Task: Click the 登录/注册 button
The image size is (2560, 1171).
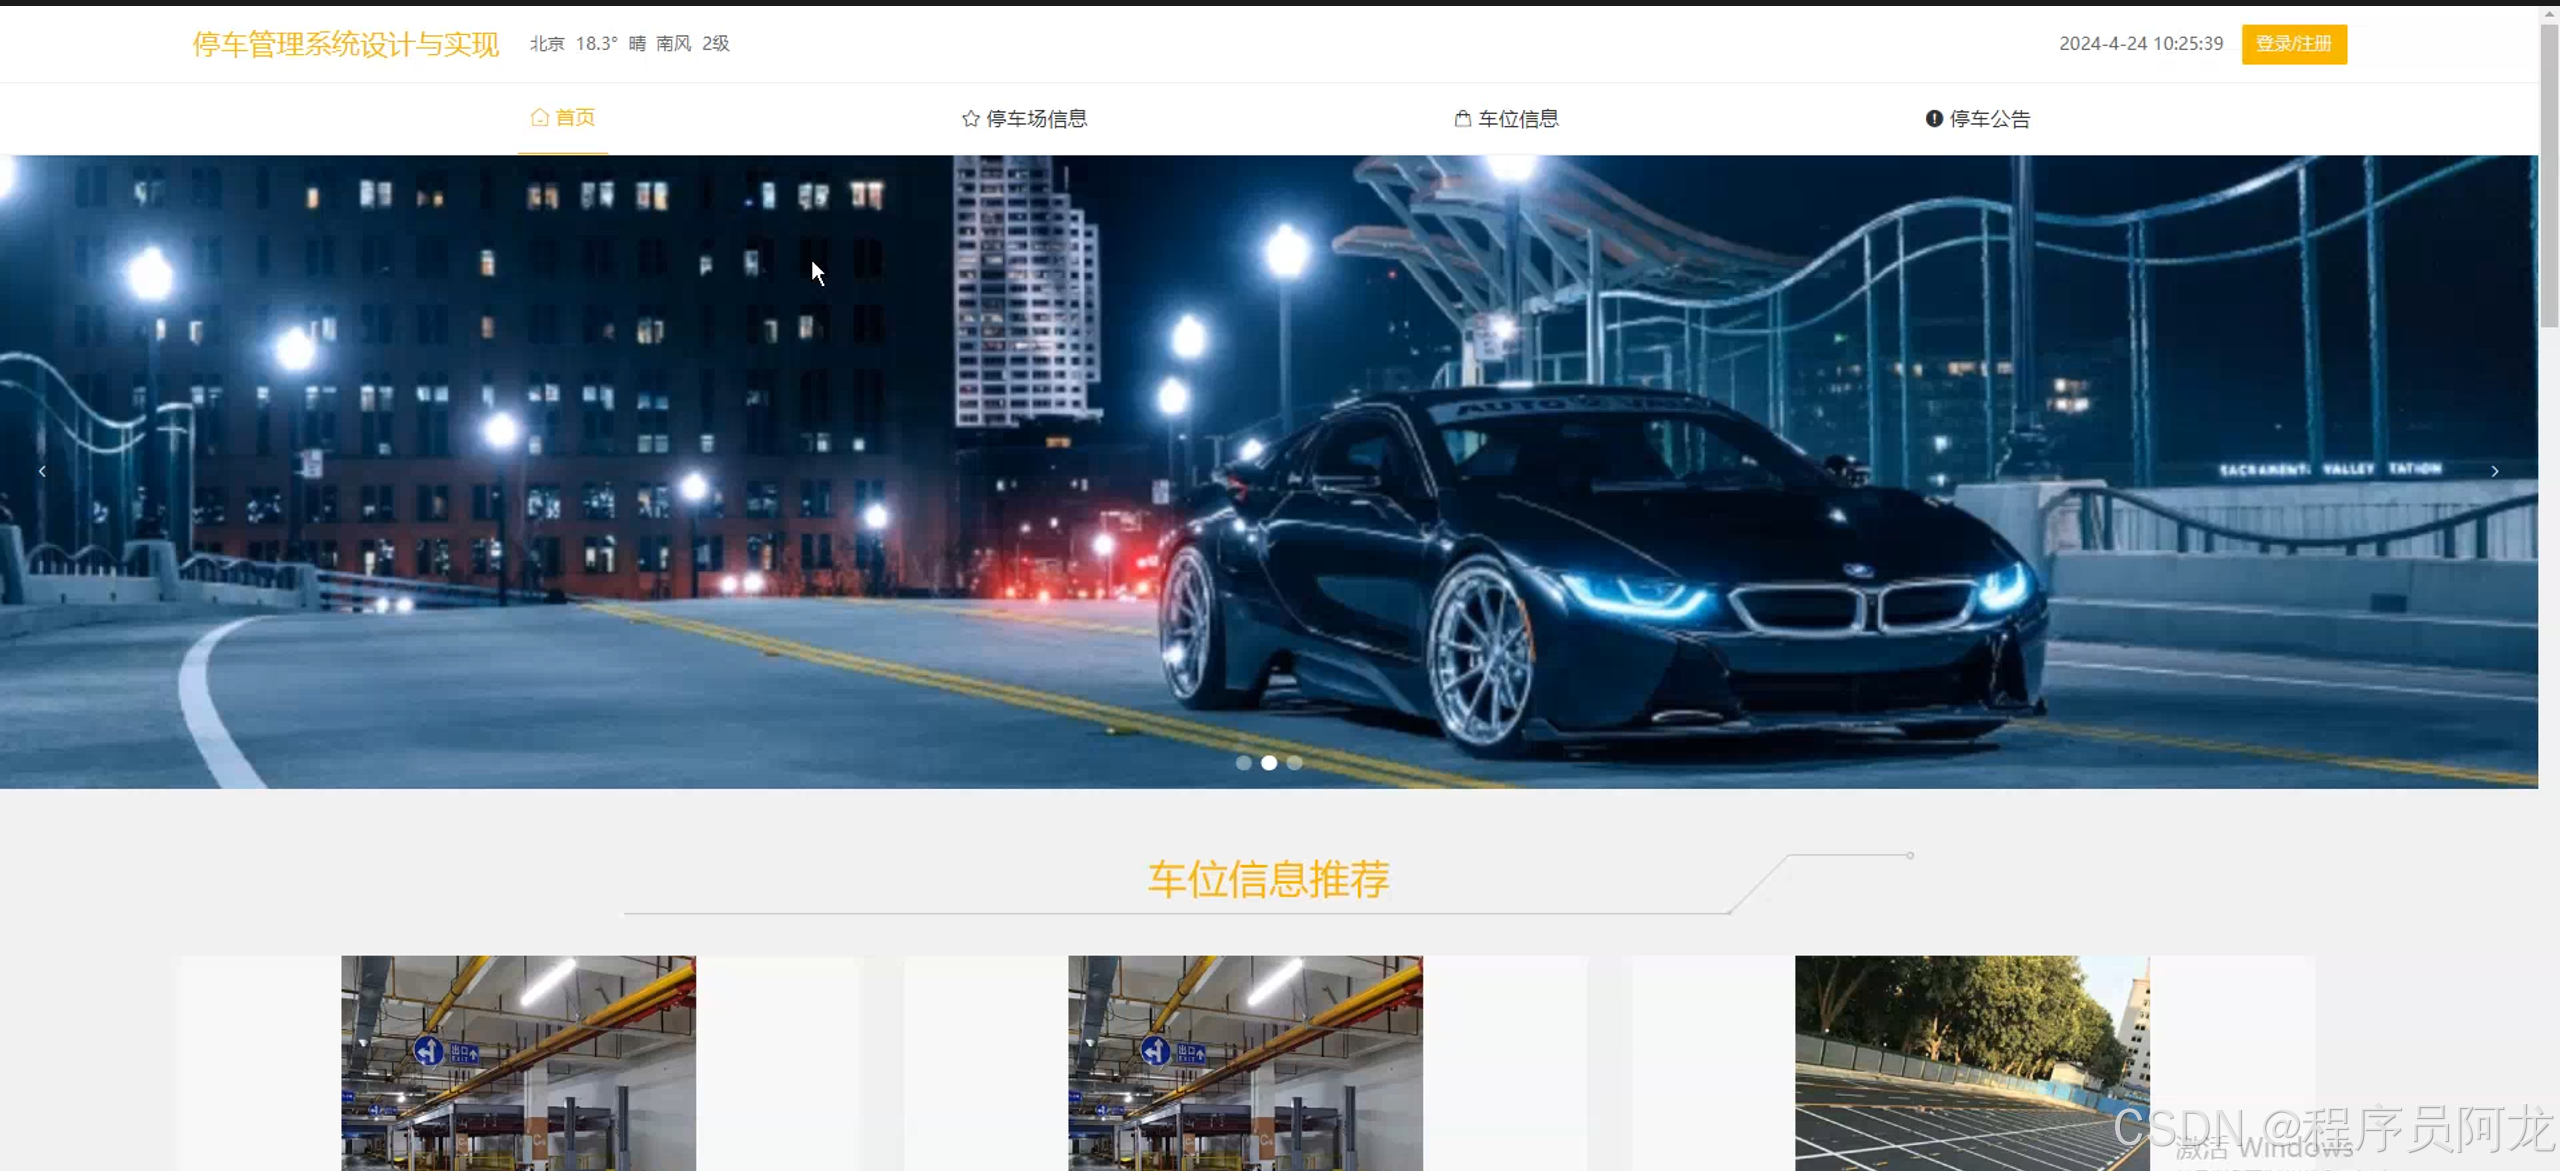Action: pyautogui.click(x=2293, y=44)
